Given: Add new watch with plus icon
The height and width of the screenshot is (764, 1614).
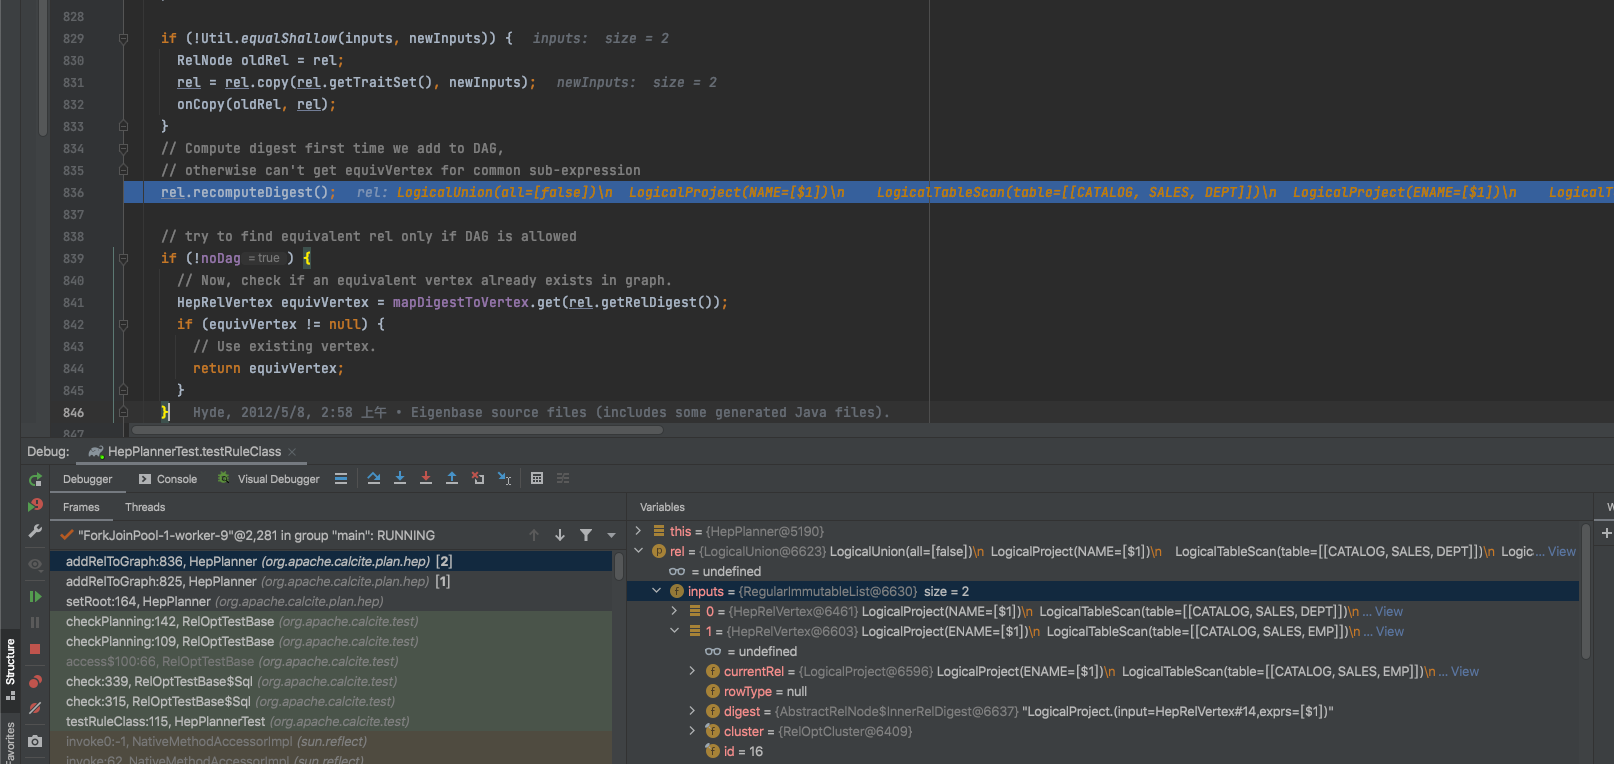Looking at the screenshot, I should pos(1606,533).
